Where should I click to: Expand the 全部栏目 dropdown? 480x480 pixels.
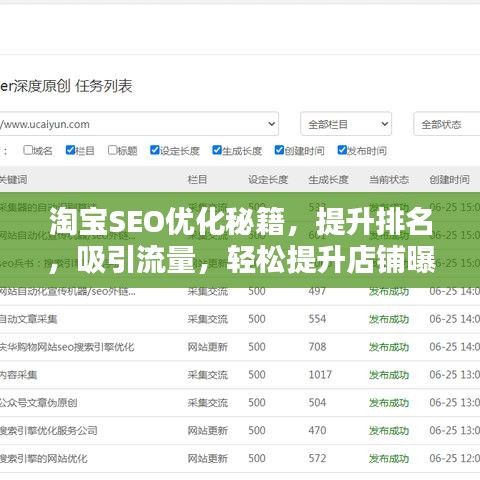(x=346, y=124)
